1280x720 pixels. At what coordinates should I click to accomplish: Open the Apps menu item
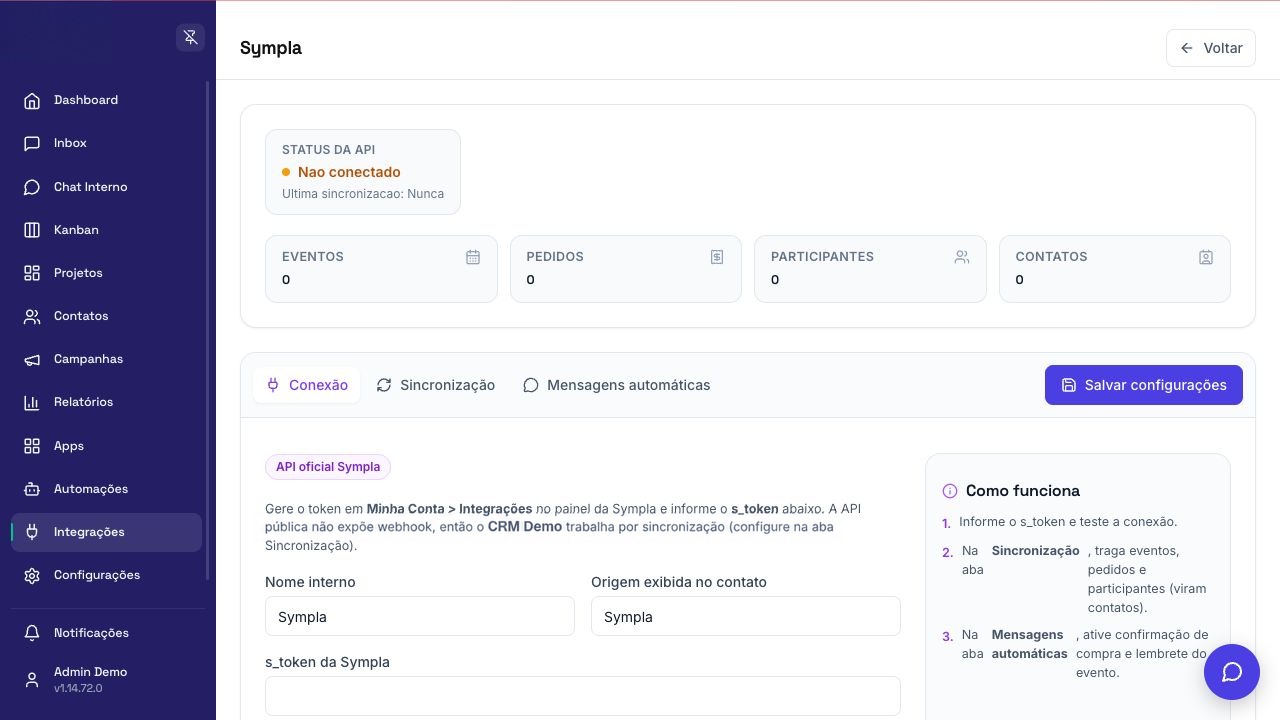[x=106, y=446]
